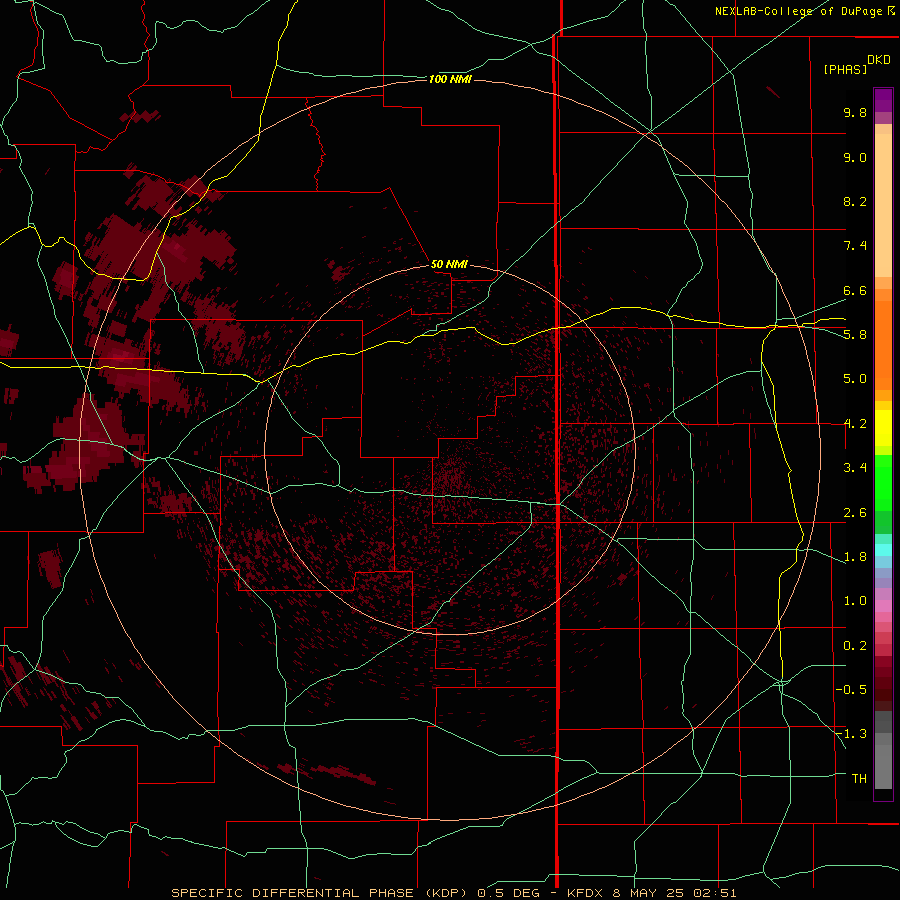The height and width of the screenshot is (900, 900).
Task: Click the TH threshold label on the scale
Action: [859, 779]
